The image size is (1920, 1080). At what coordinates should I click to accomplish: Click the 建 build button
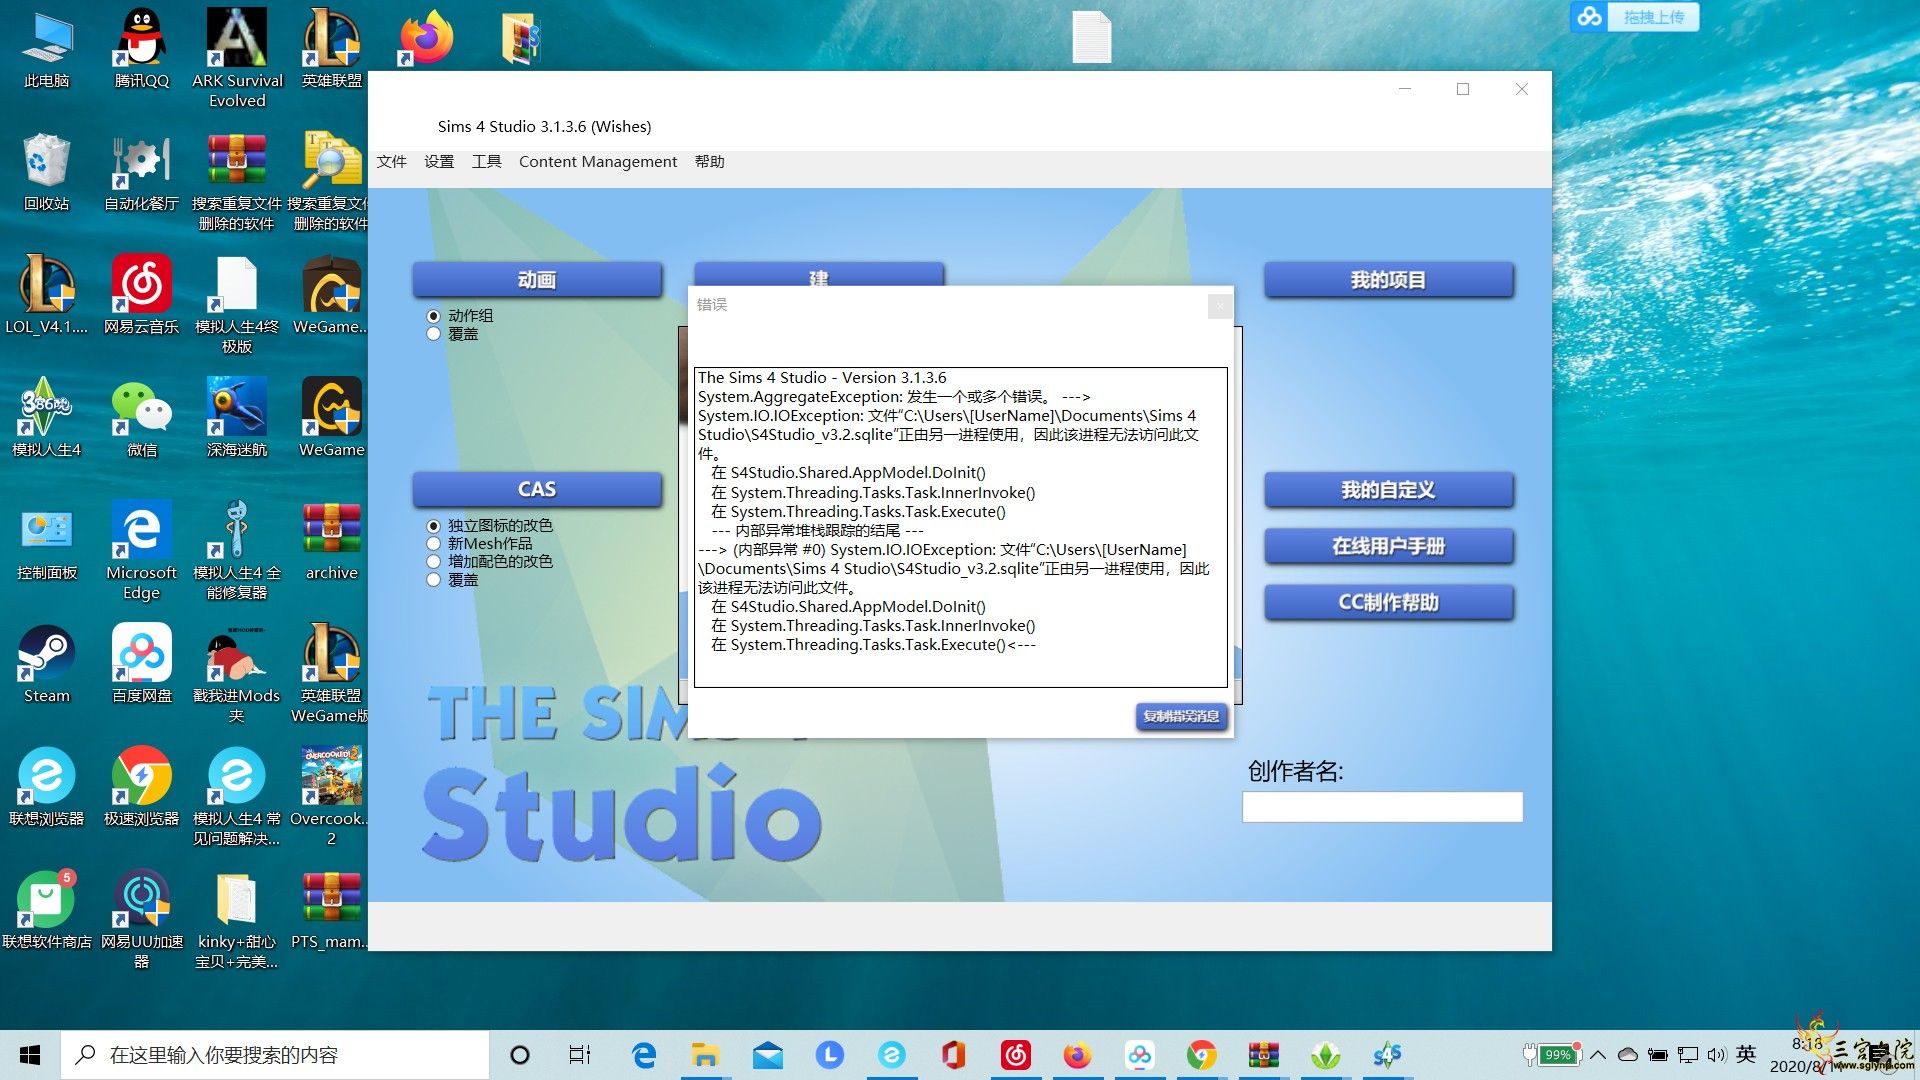pyautogui.click(x=819, y=275)
